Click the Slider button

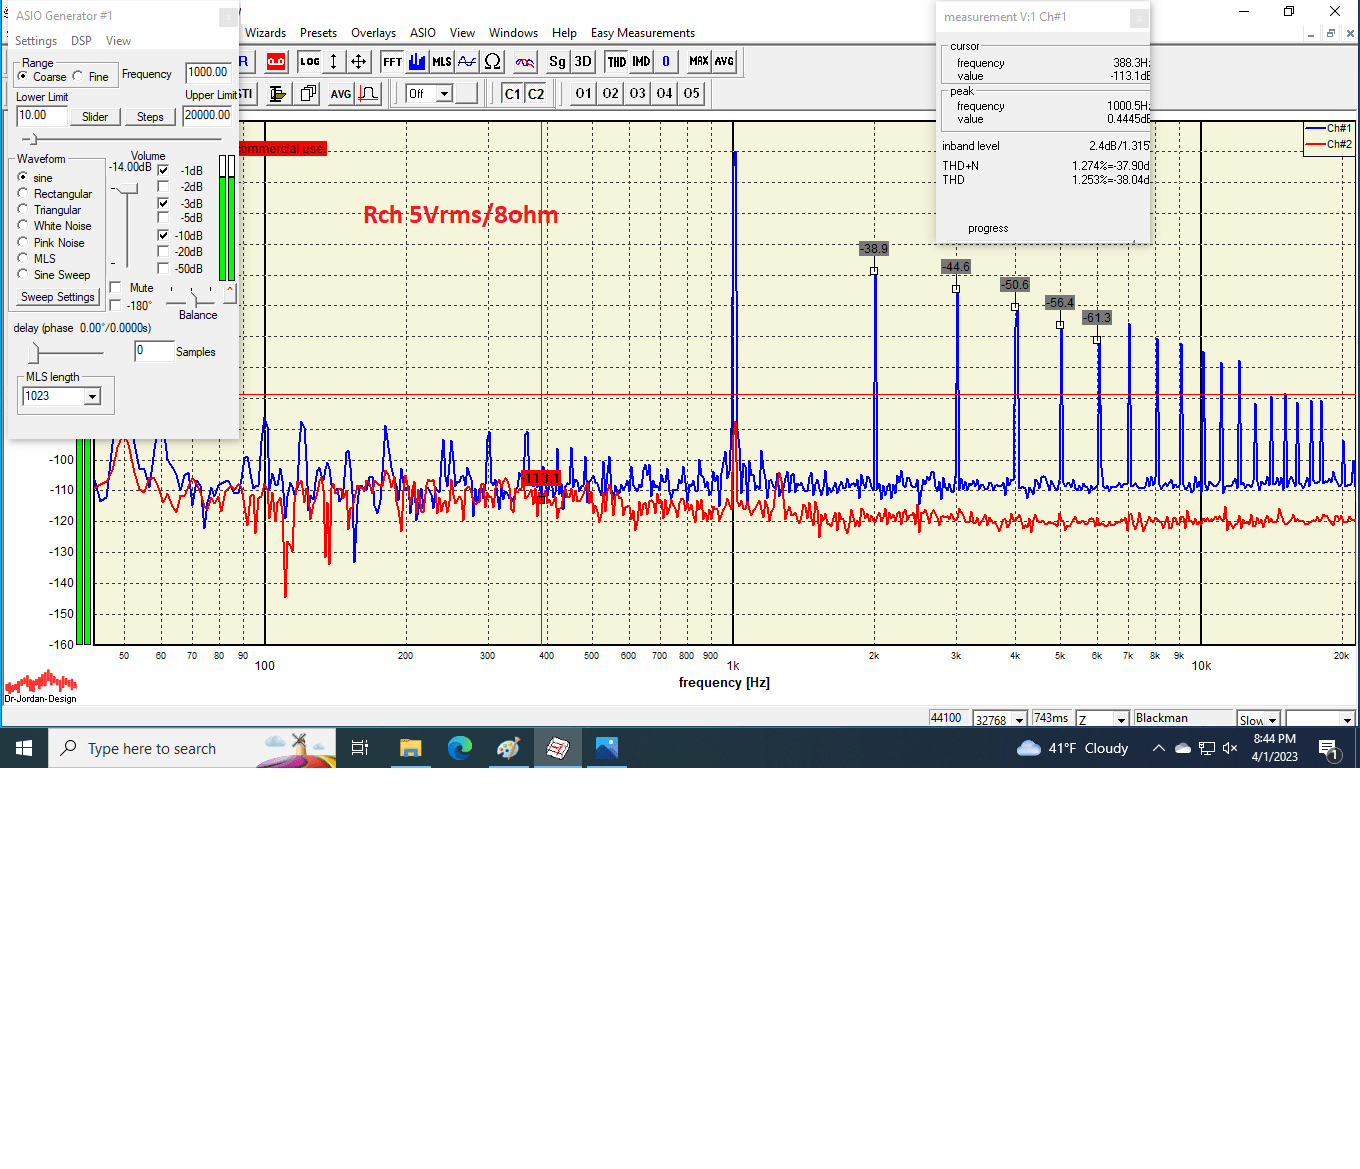click(95, 117)
